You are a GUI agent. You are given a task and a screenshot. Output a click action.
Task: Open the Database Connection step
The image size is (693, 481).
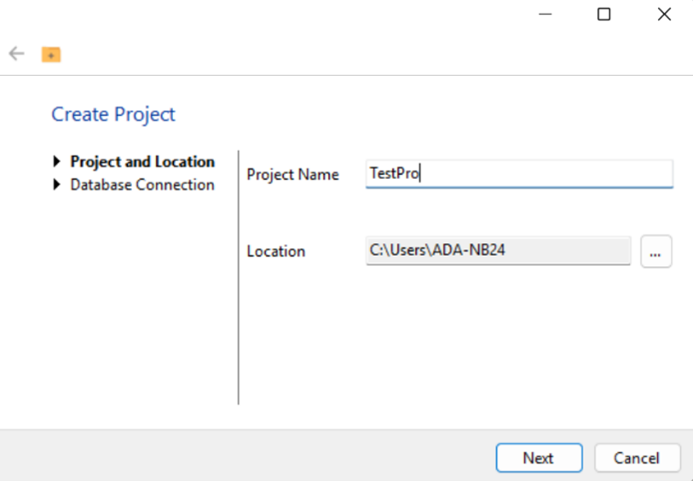[x=142, y=185]
